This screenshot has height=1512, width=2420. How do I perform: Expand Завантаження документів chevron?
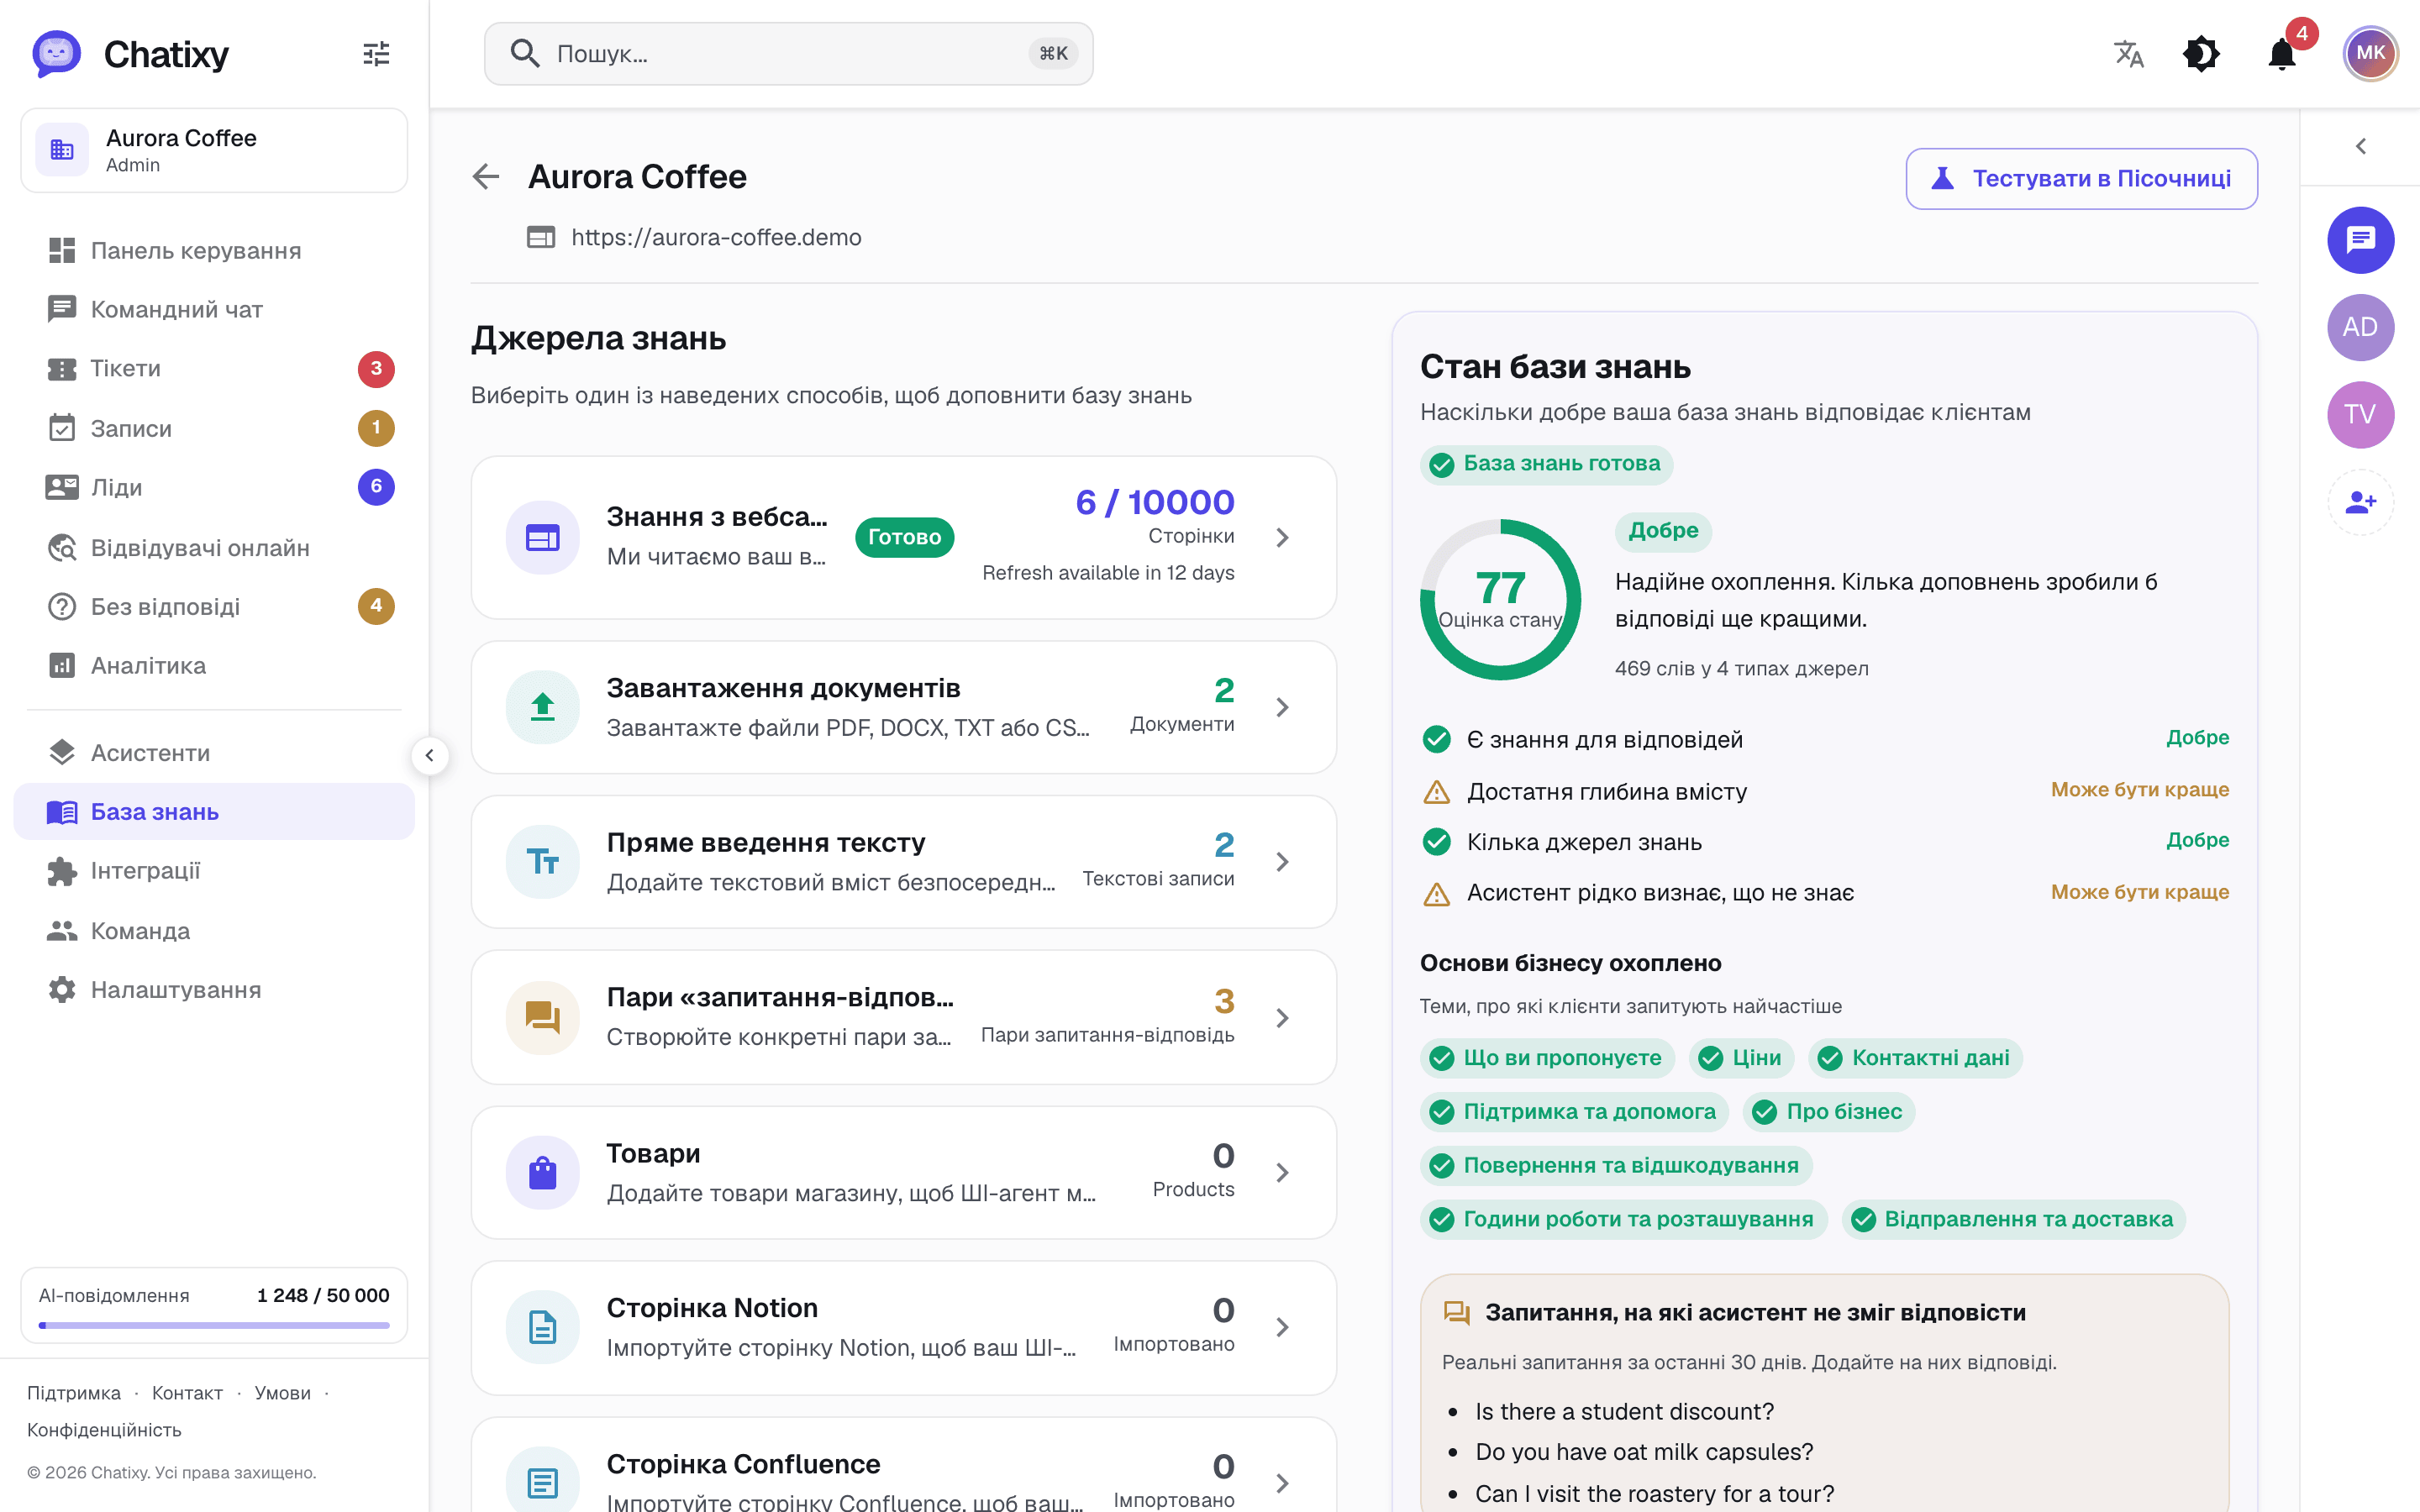[x=1282, y=707]
